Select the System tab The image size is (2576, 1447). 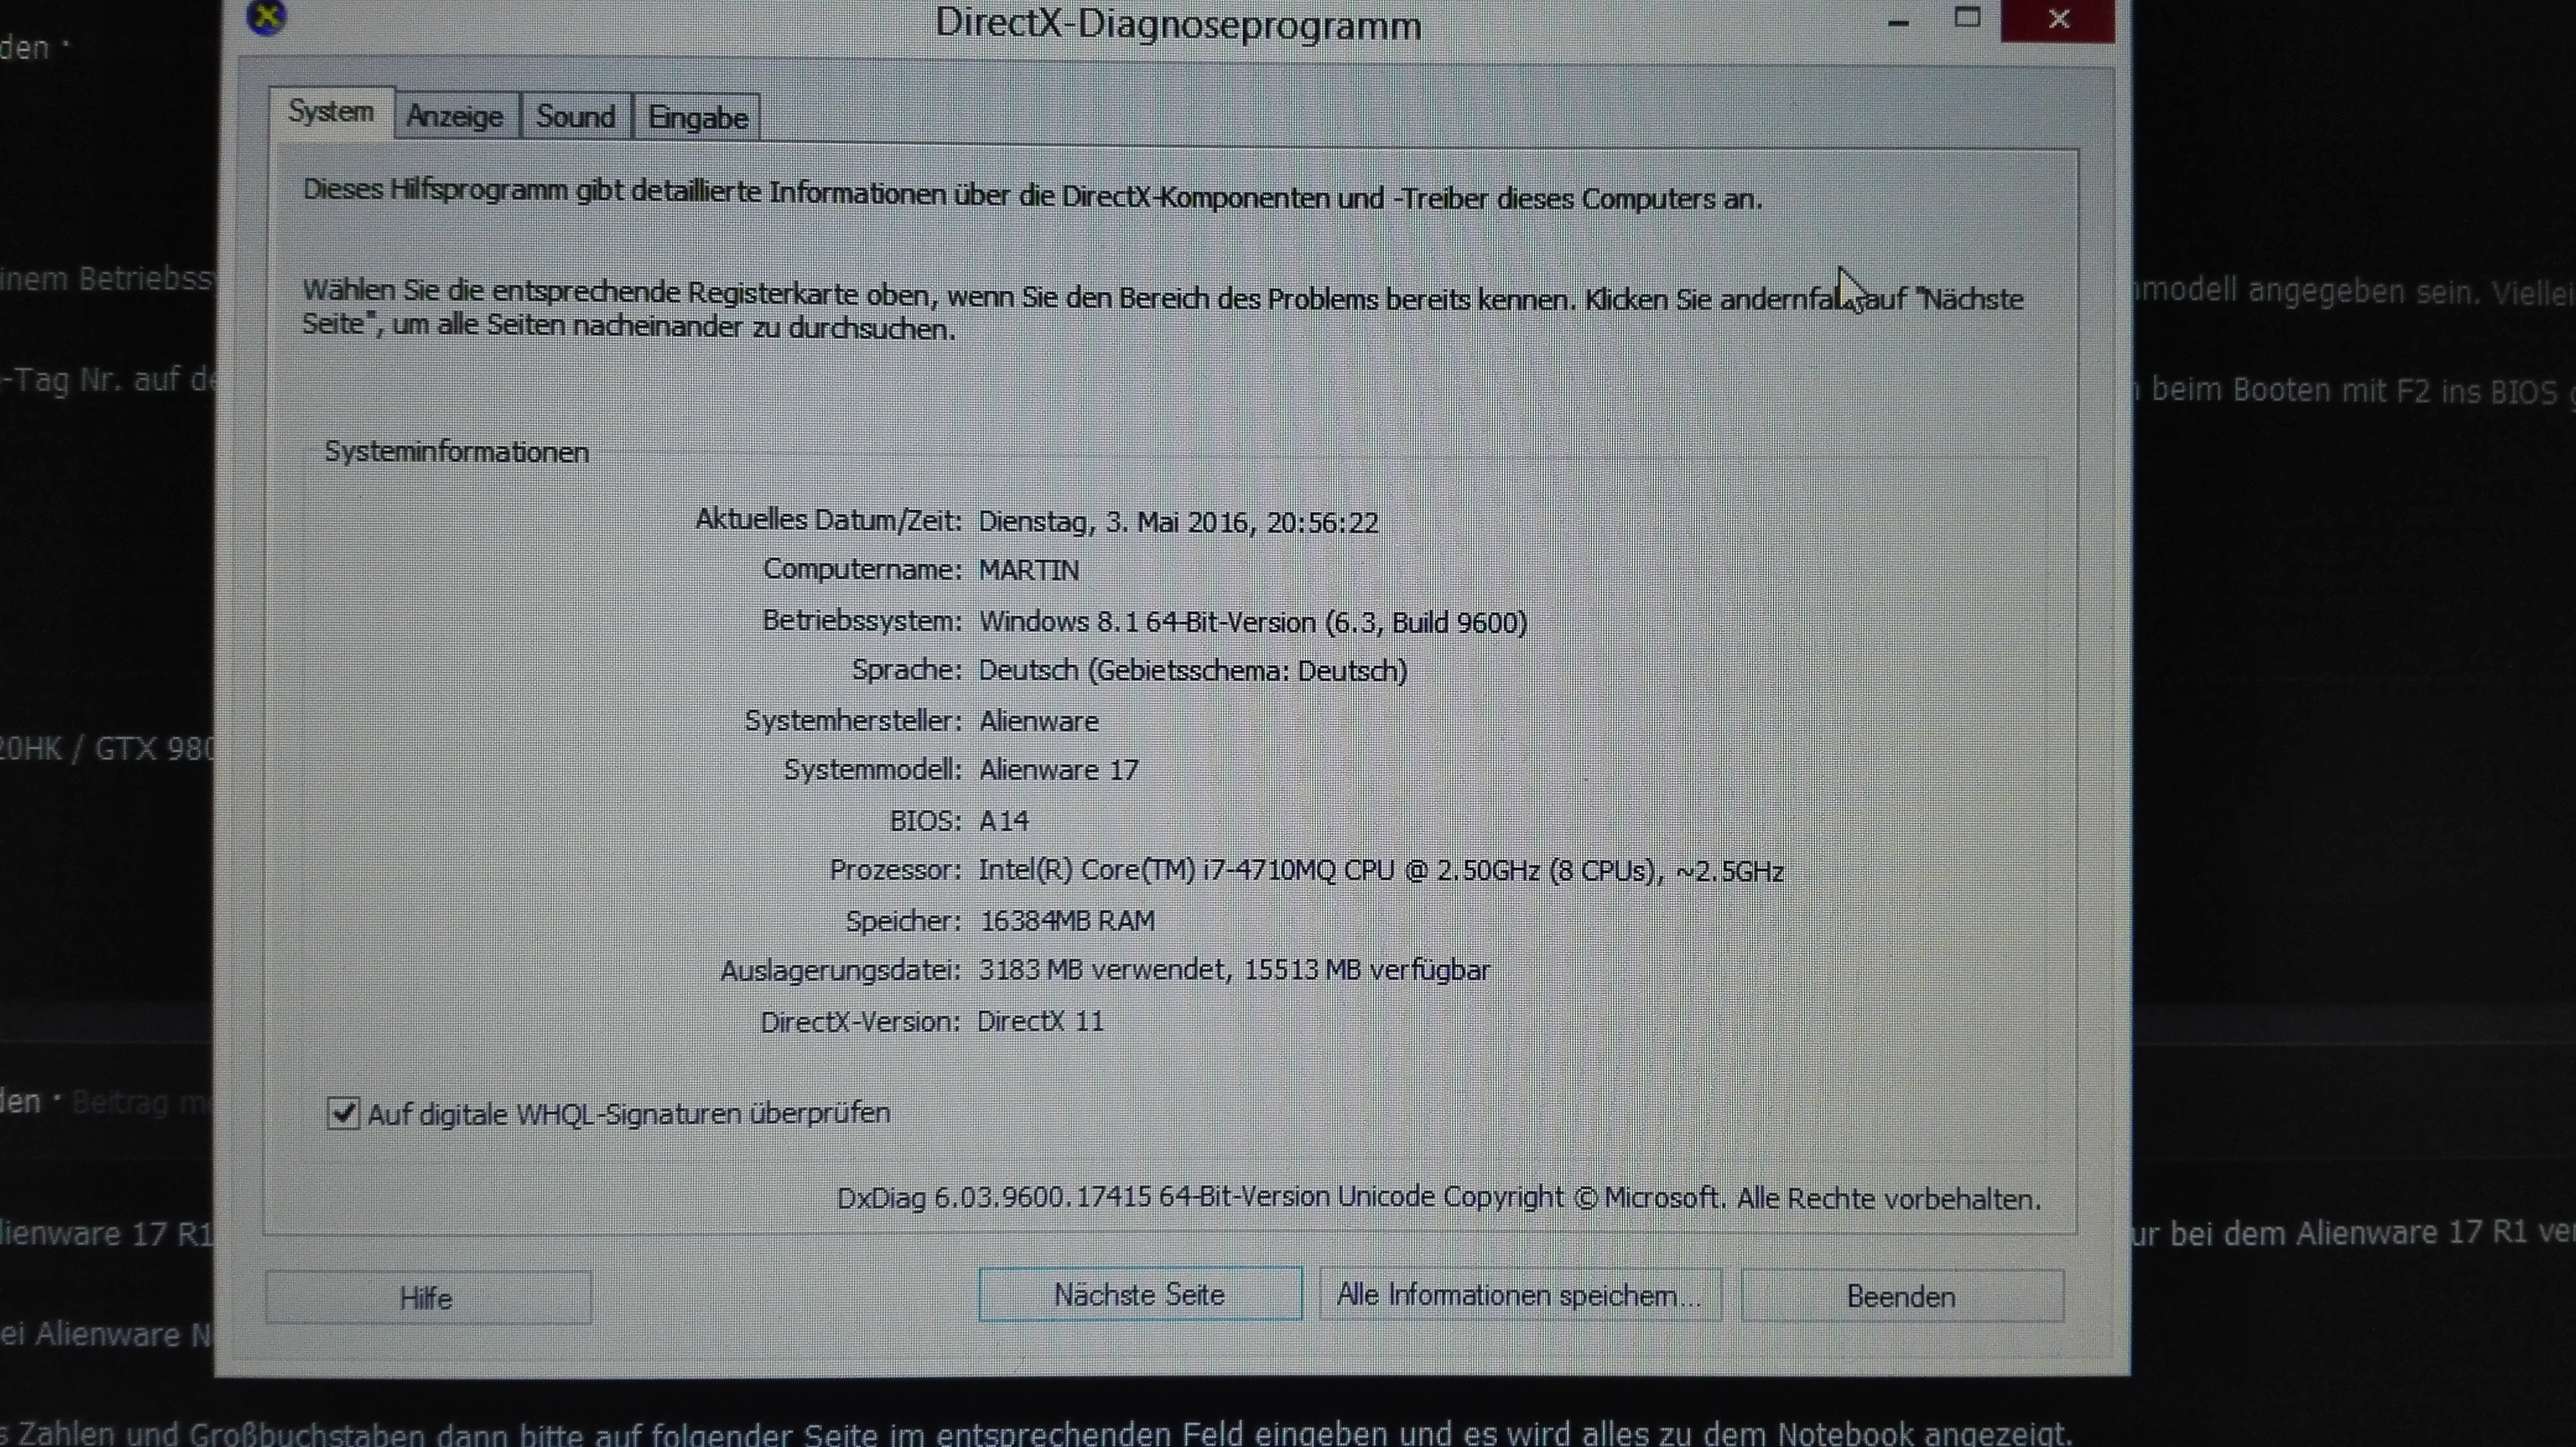(330, 112)
